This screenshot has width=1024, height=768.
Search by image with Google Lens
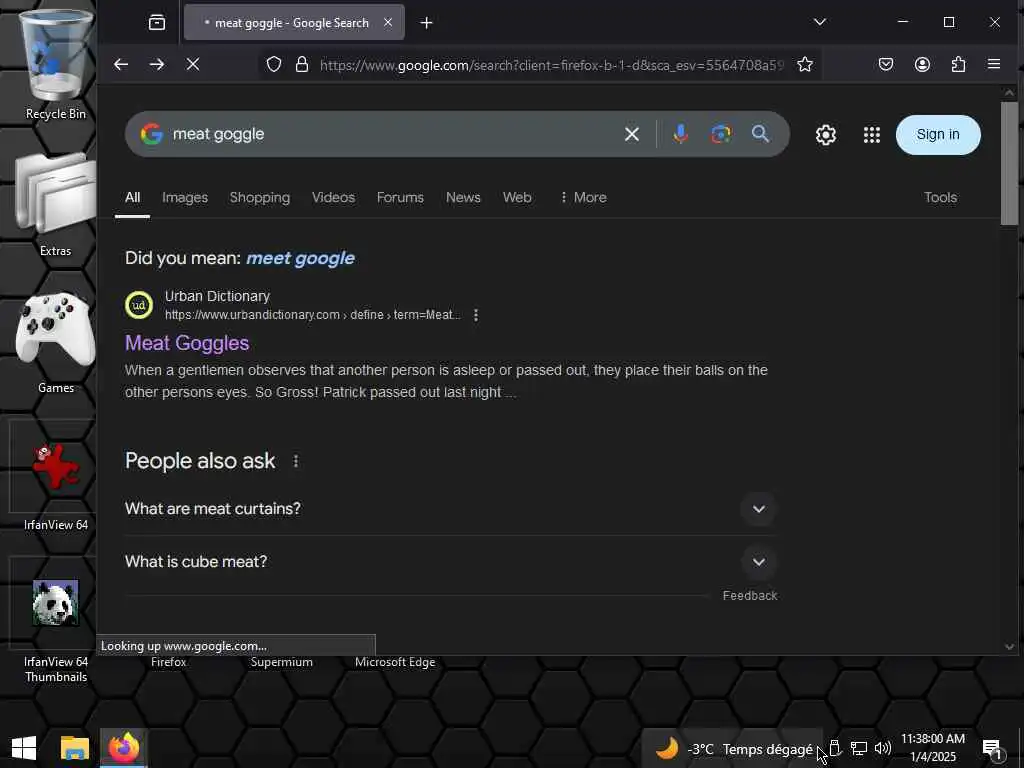point(720,134)
